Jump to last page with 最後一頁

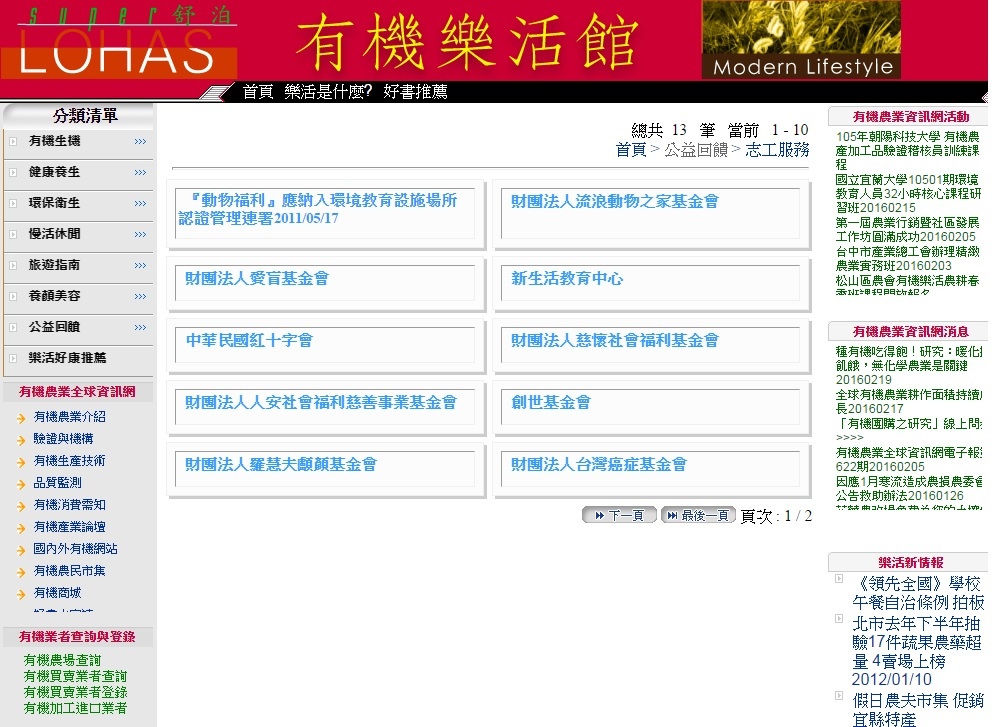[x=698, y=515]
